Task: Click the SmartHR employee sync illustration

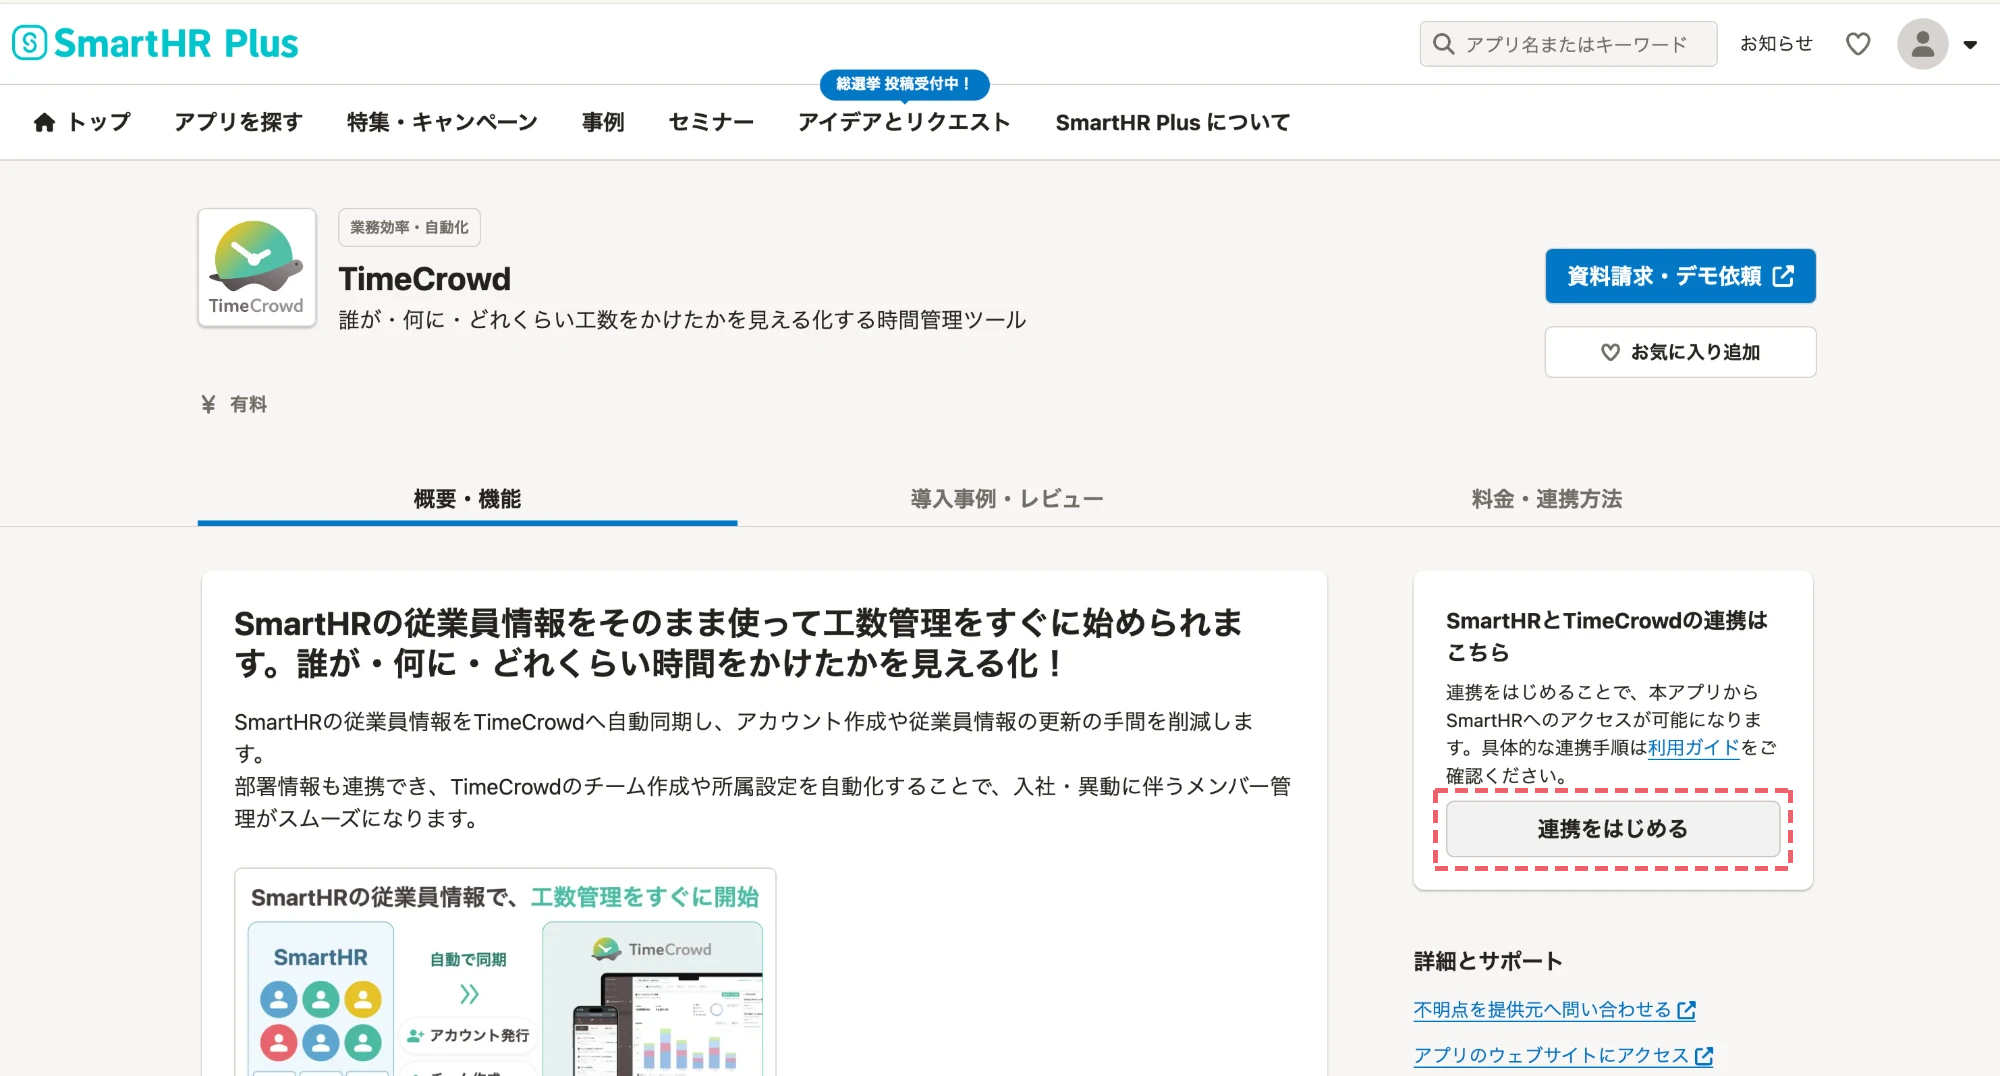Action: coord(505,972)
